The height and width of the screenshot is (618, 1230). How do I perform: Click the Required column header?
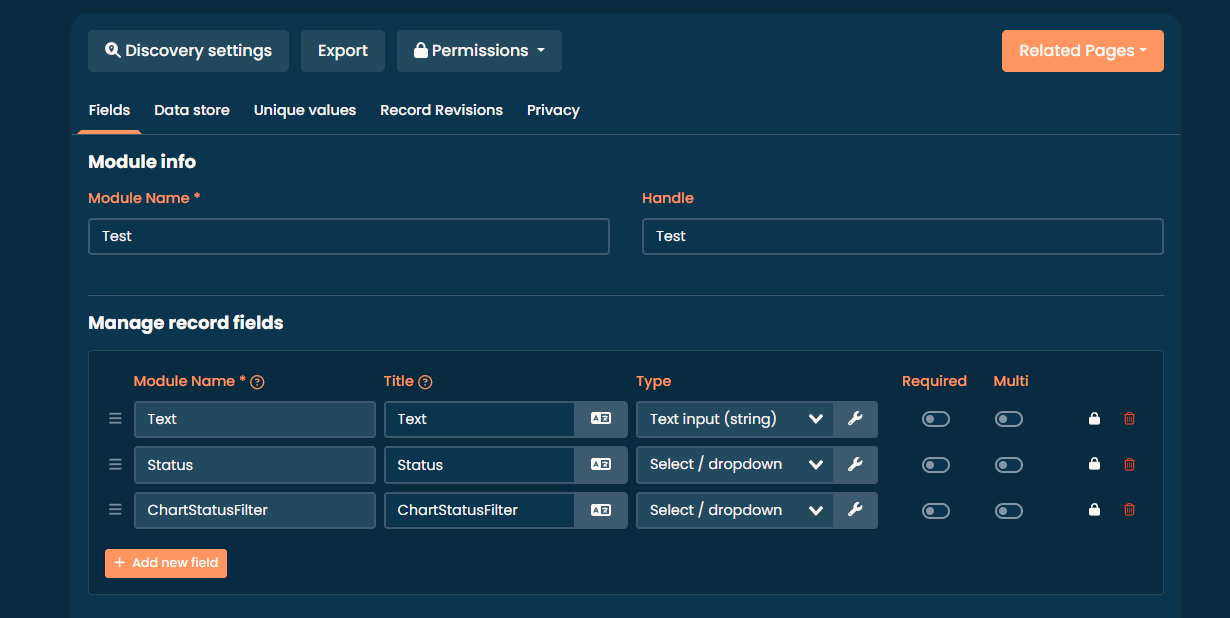[934, 381]
